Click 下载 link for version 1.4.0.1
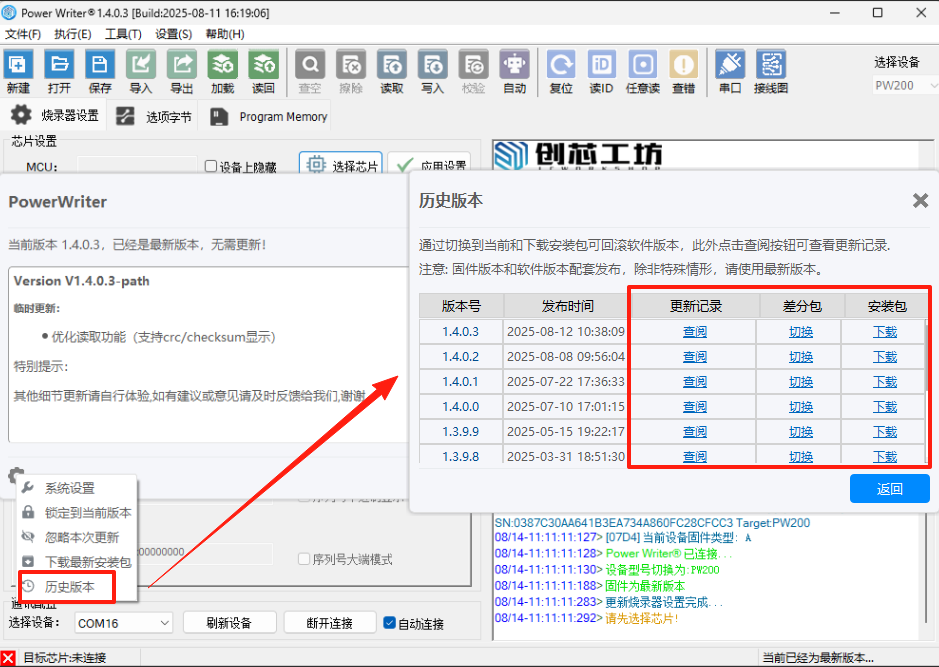This screenshot has width=939, height=667. [x=885, y=382]
